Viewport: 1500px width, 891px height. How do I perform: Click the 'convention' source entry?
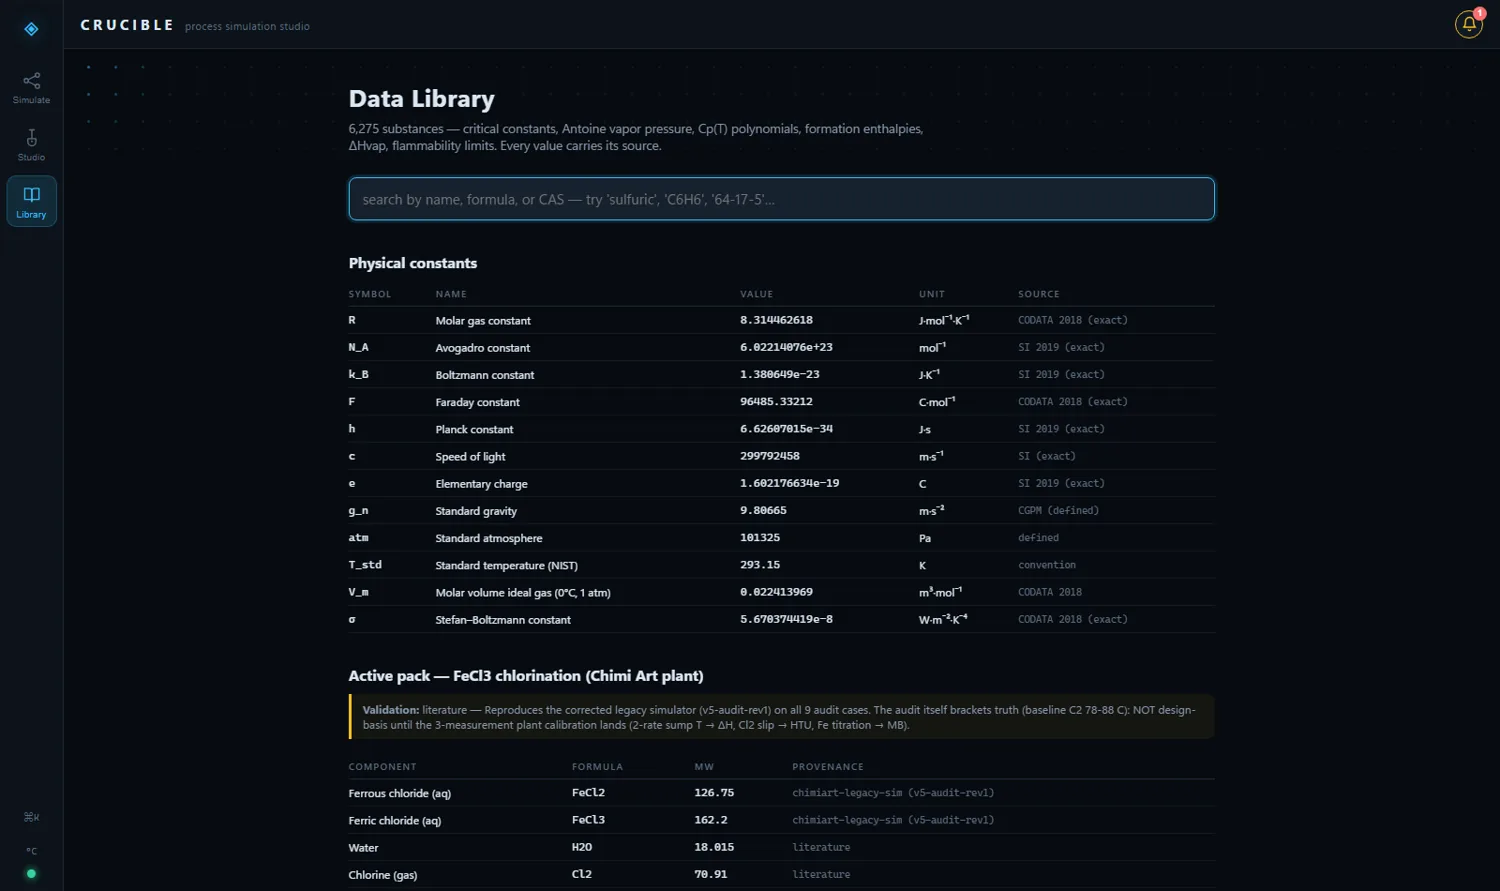(1047, 565)
